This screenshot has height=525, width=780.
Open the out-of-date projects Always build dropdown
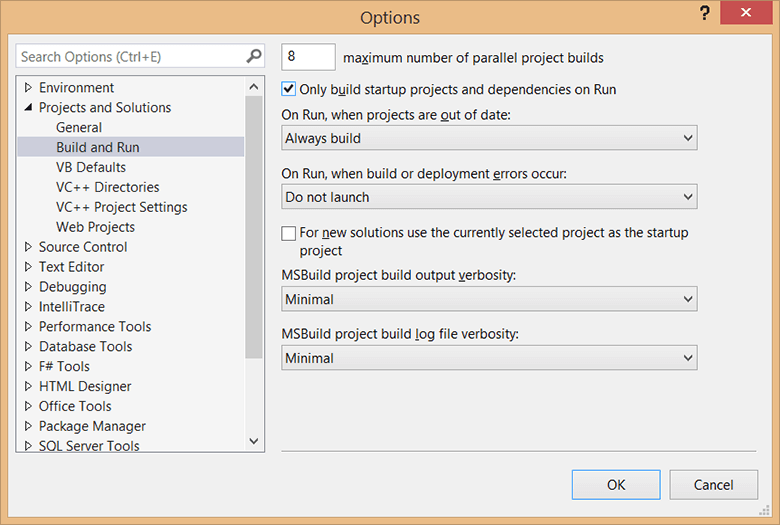tap(489, 138)
